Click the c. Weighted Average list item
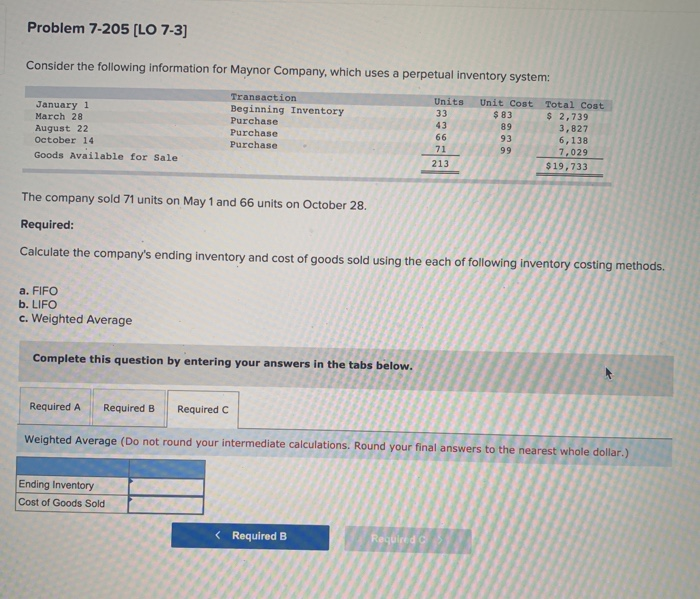The width and height of the screenshot is (700, 599). coord(75,320)
